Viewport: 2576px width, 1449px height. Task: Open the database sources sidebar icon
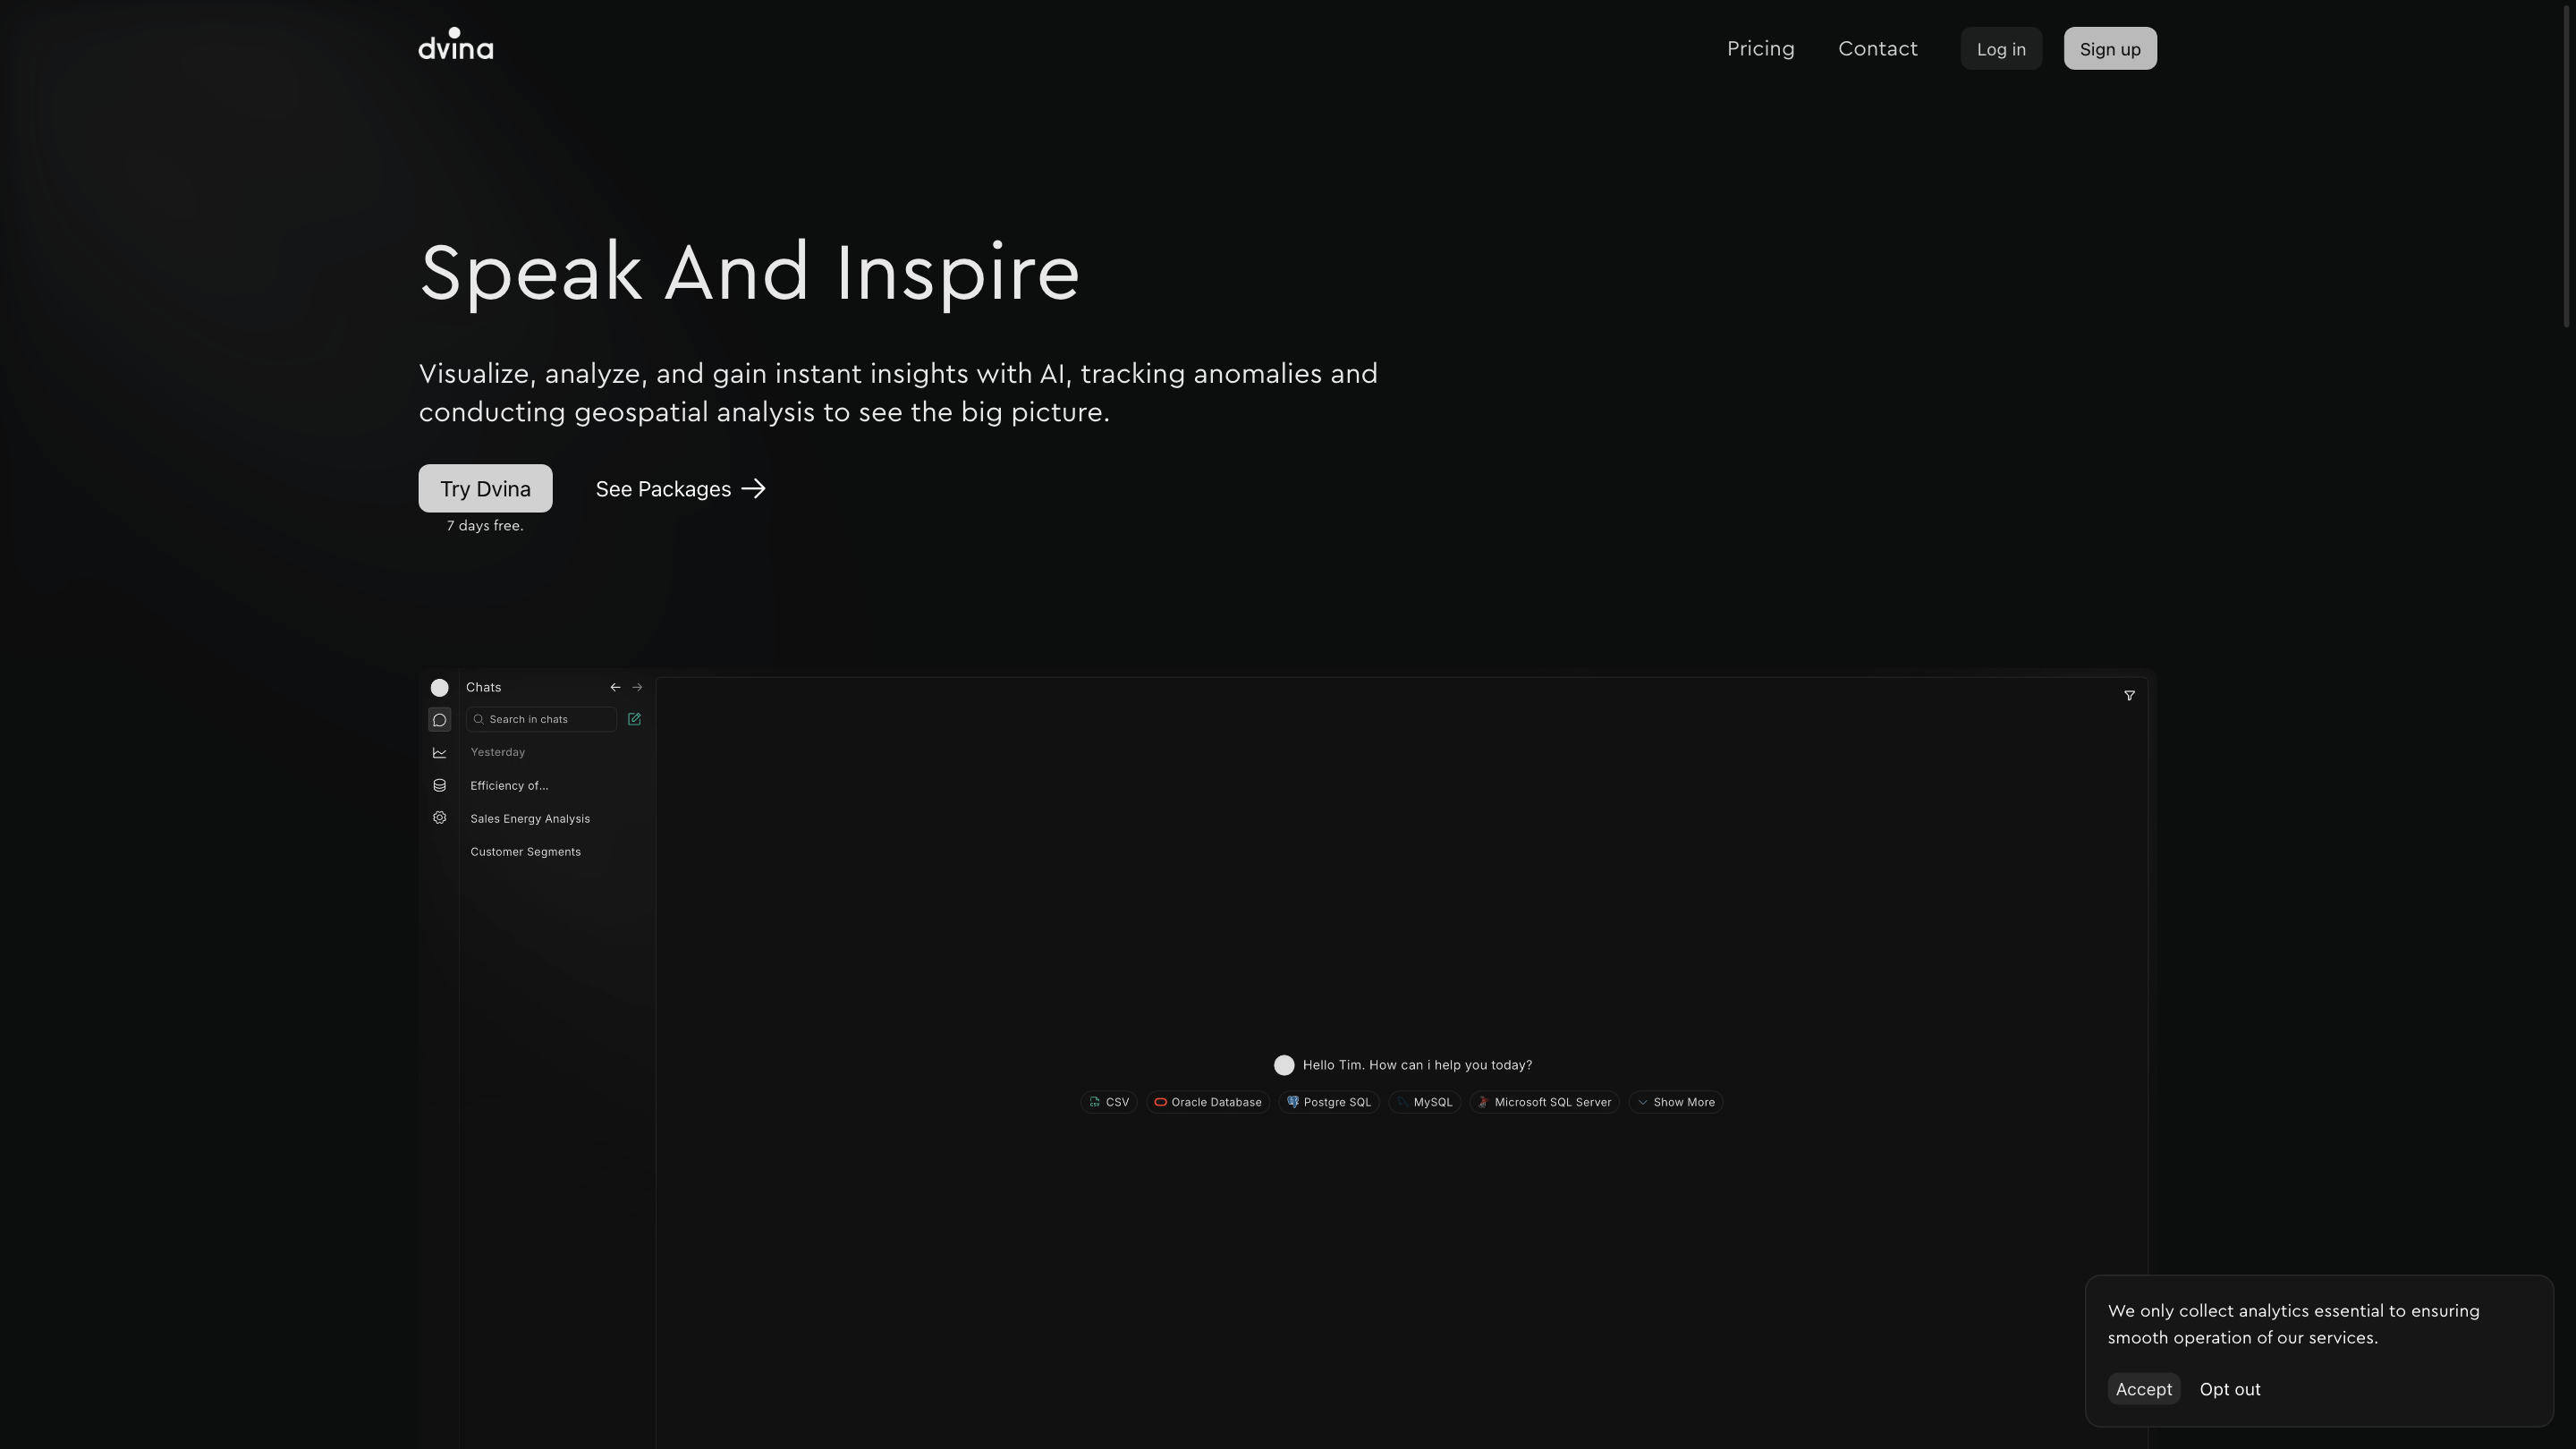439,785
